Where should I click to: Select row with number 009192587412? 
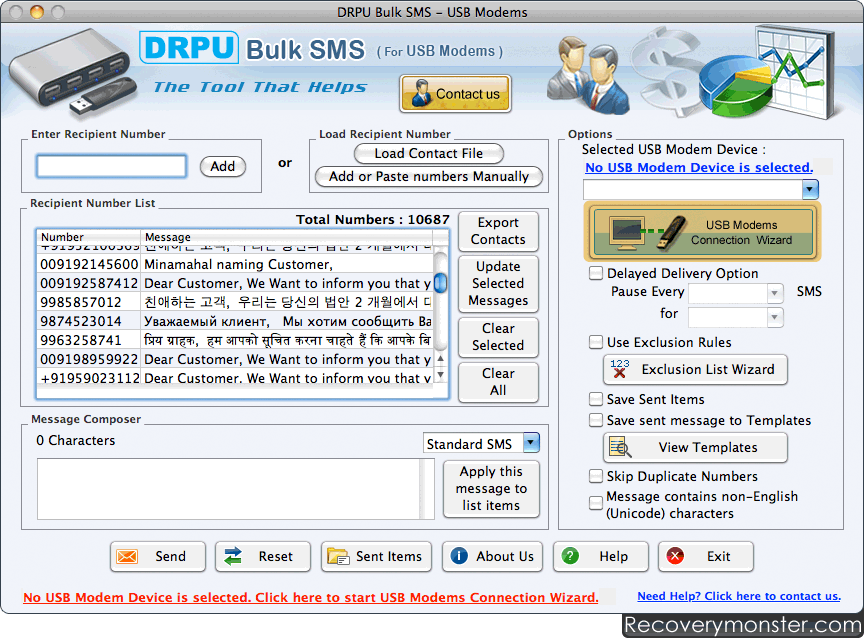click(235, 283)
